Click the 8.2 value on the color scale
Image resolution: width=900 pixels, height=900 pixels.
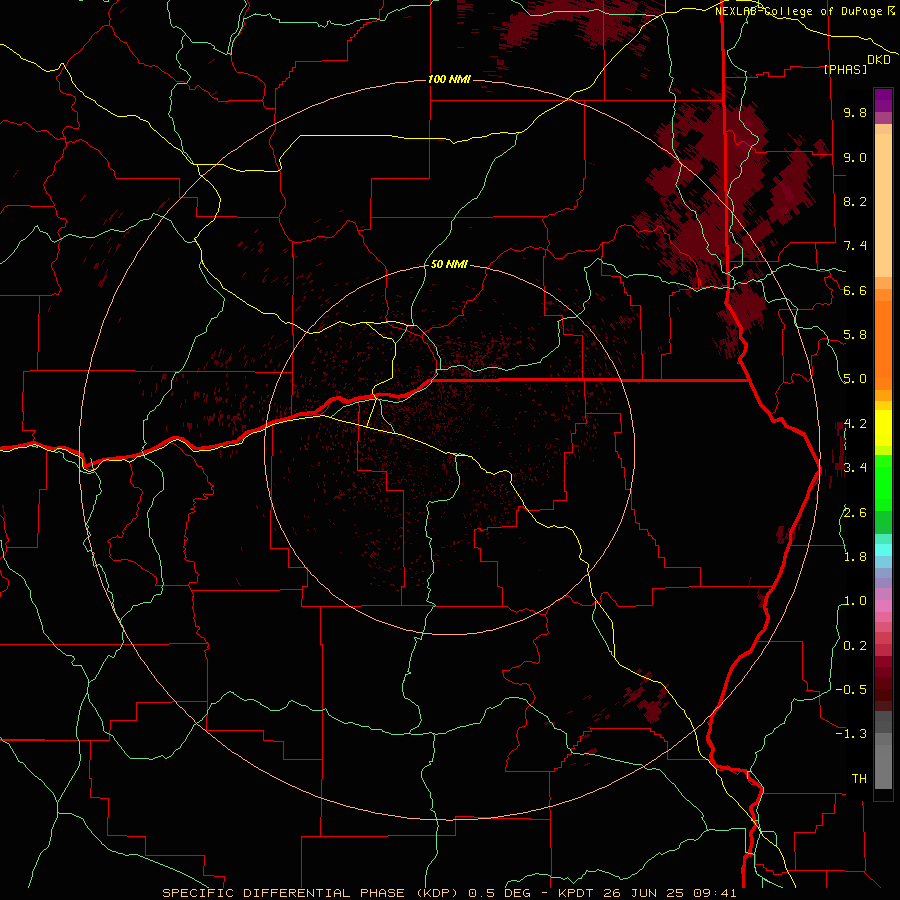(855, 201)
